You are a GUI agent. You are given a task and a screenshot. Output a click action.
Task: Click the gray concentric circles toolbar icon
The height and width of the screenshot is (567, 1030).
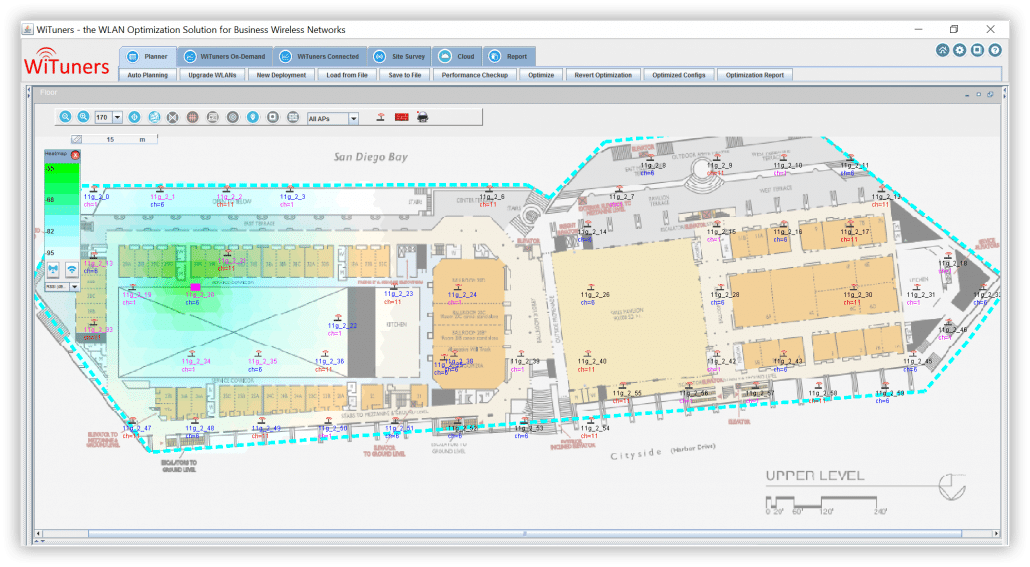pyautogui.click(x=233, y=117)
